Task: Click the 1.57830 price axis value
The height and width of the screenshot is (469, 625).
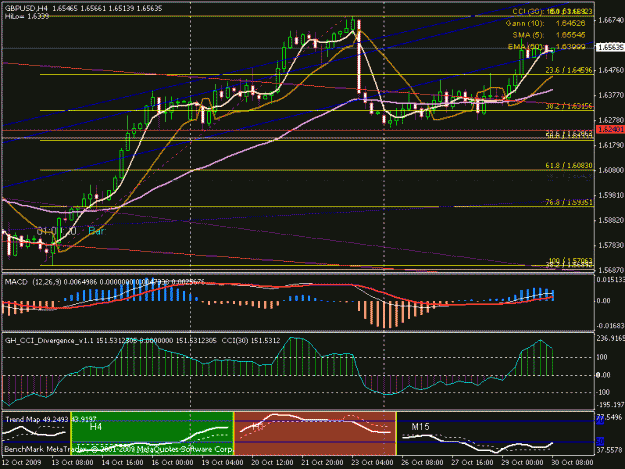Action: (611, 245)
